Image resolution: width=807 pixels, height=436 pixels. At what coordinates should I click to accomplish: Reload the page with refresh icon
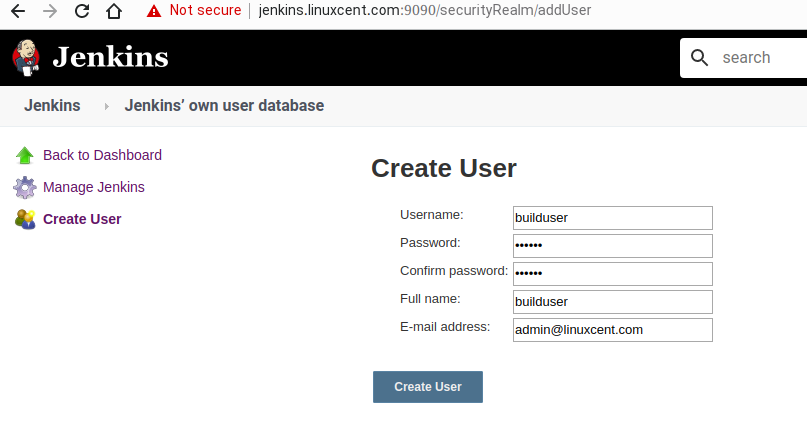(x=82, y=11)
